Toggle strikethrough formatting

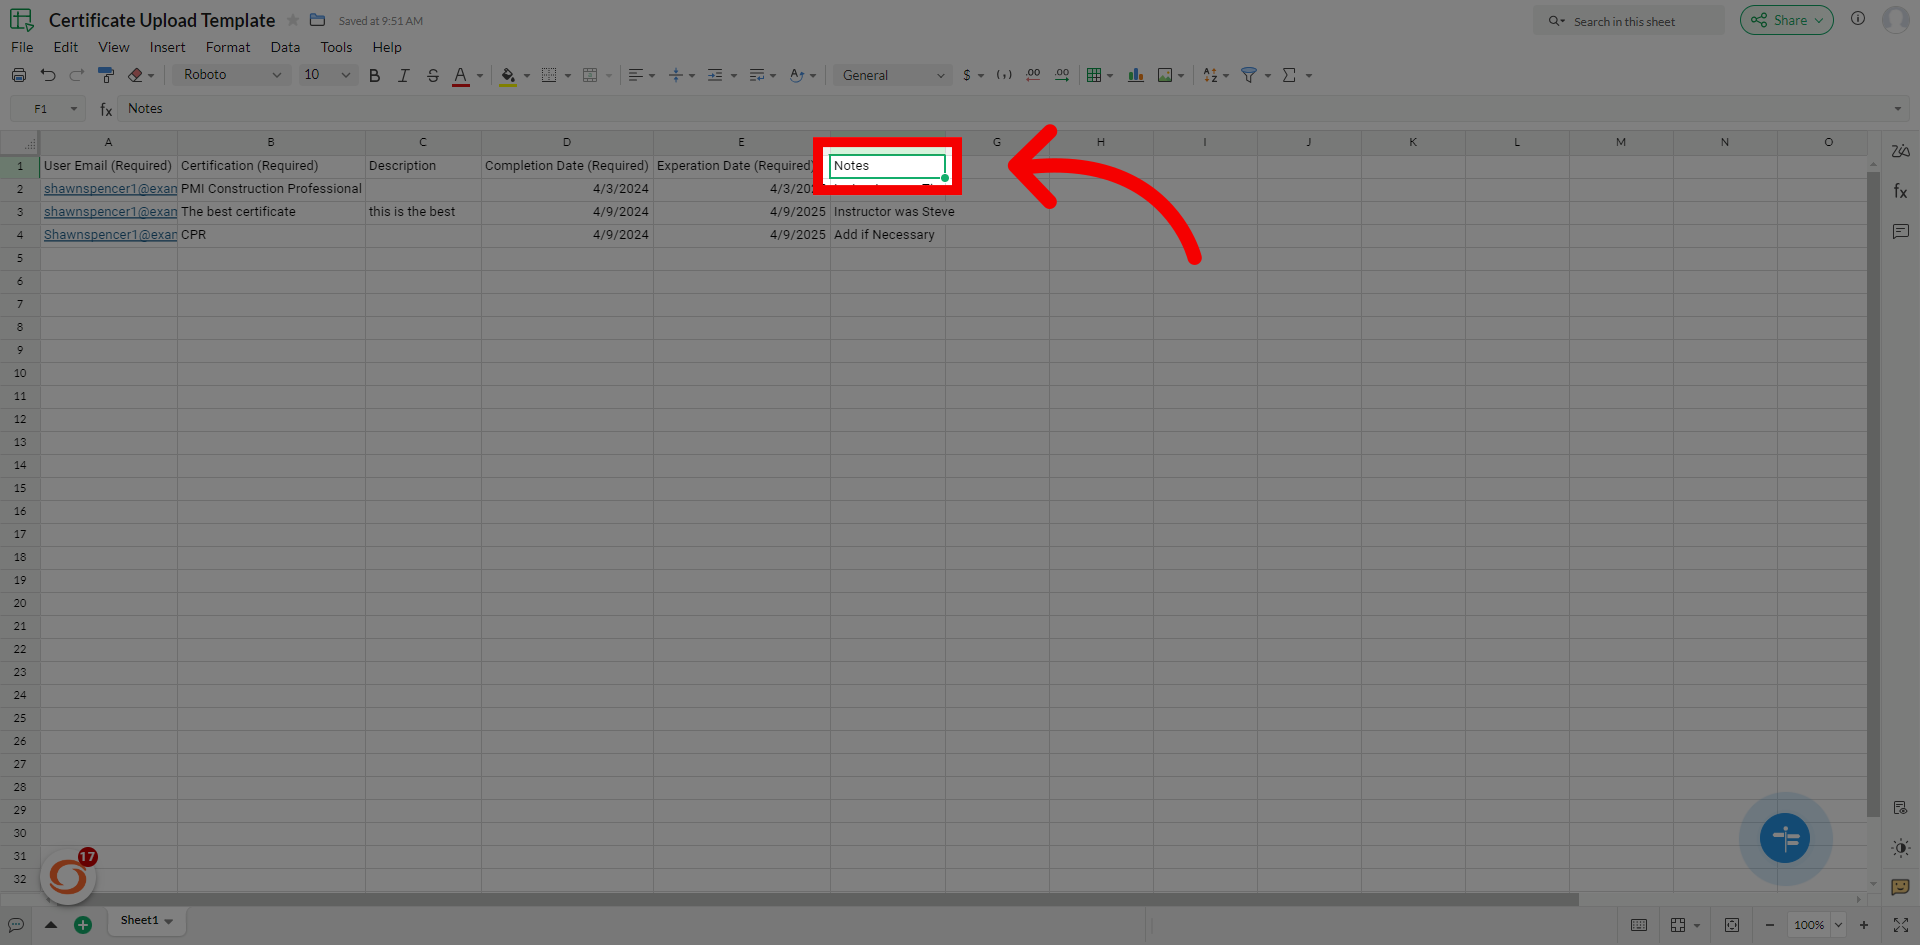[x=433, y=75]
